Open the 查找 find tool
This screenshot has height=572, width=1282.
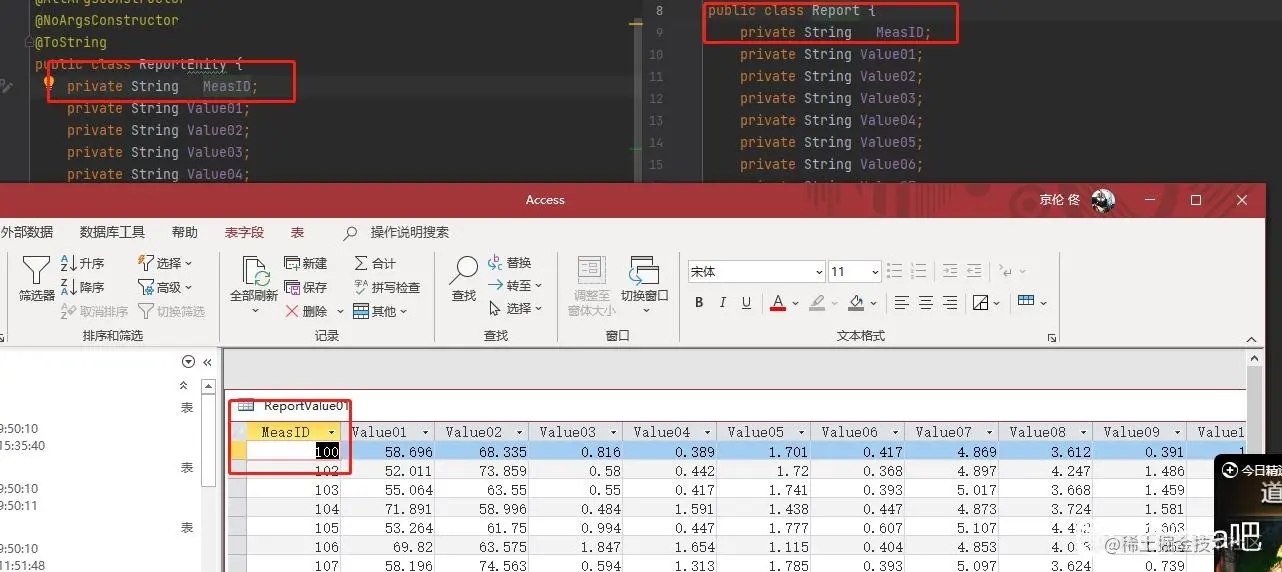(464, 279)
